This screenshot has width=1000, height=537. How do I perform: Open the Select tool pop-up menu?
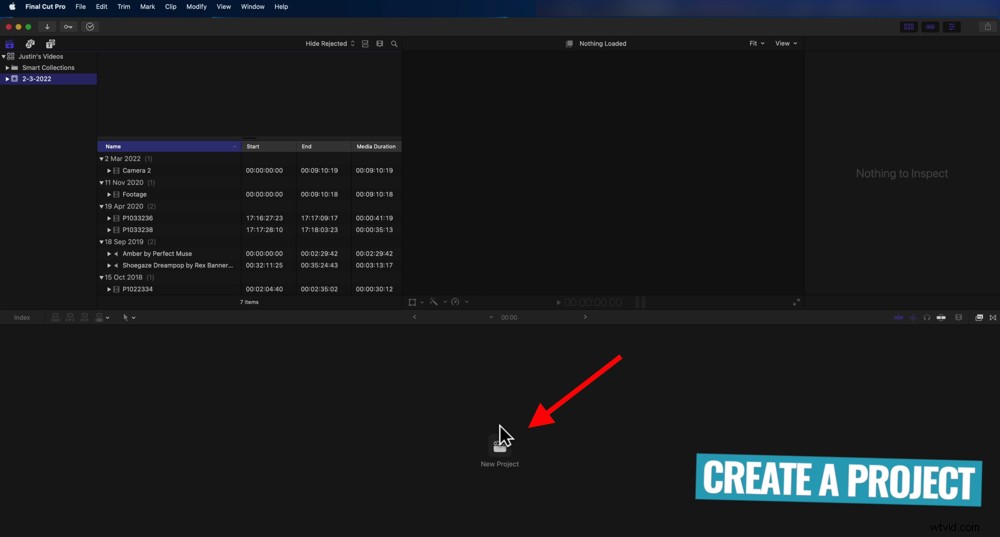click(128, 318)
